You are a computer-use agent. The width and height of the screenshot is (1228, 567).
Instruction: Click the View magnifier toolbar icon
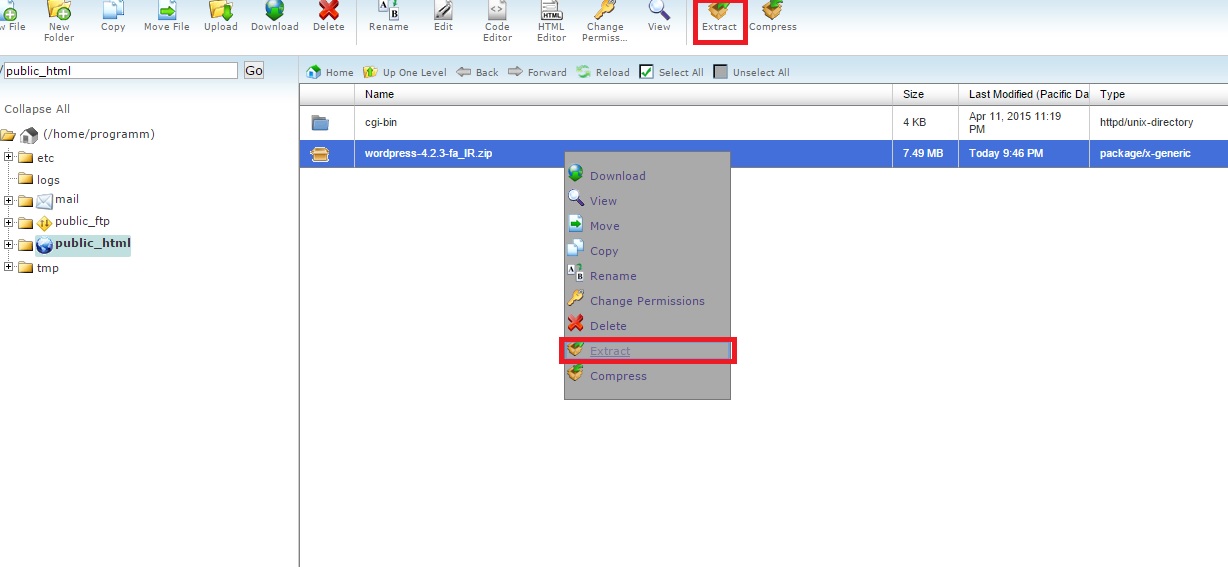coord(659,11)
